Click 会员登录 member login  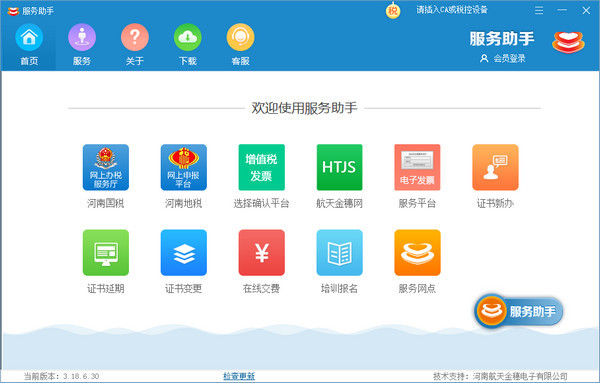click(x=503, y=59)
